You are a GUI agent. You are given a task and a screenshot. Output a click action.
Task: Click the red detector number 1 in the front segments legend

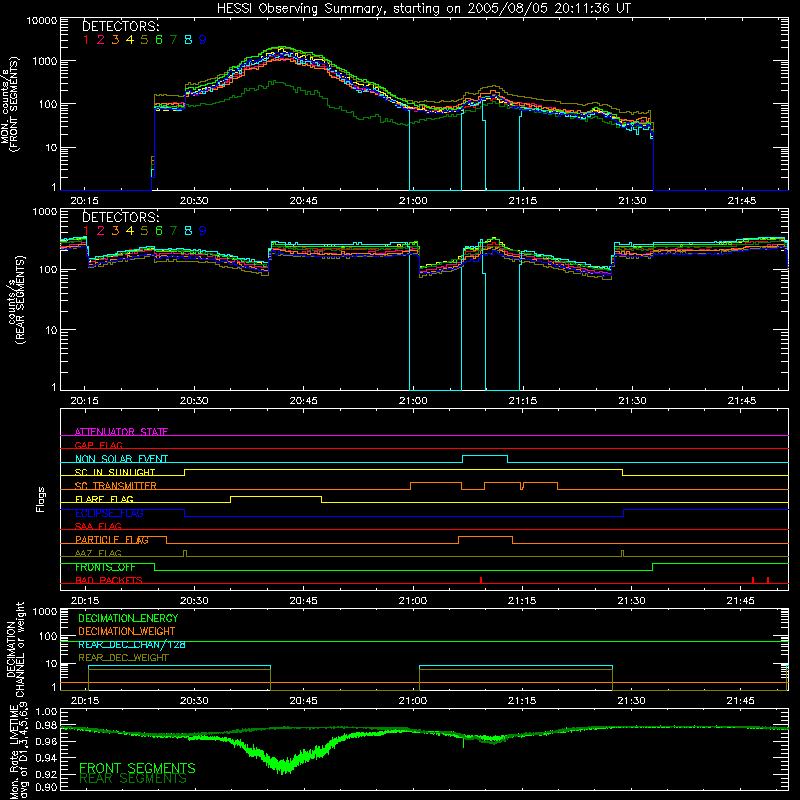point(86,40)
